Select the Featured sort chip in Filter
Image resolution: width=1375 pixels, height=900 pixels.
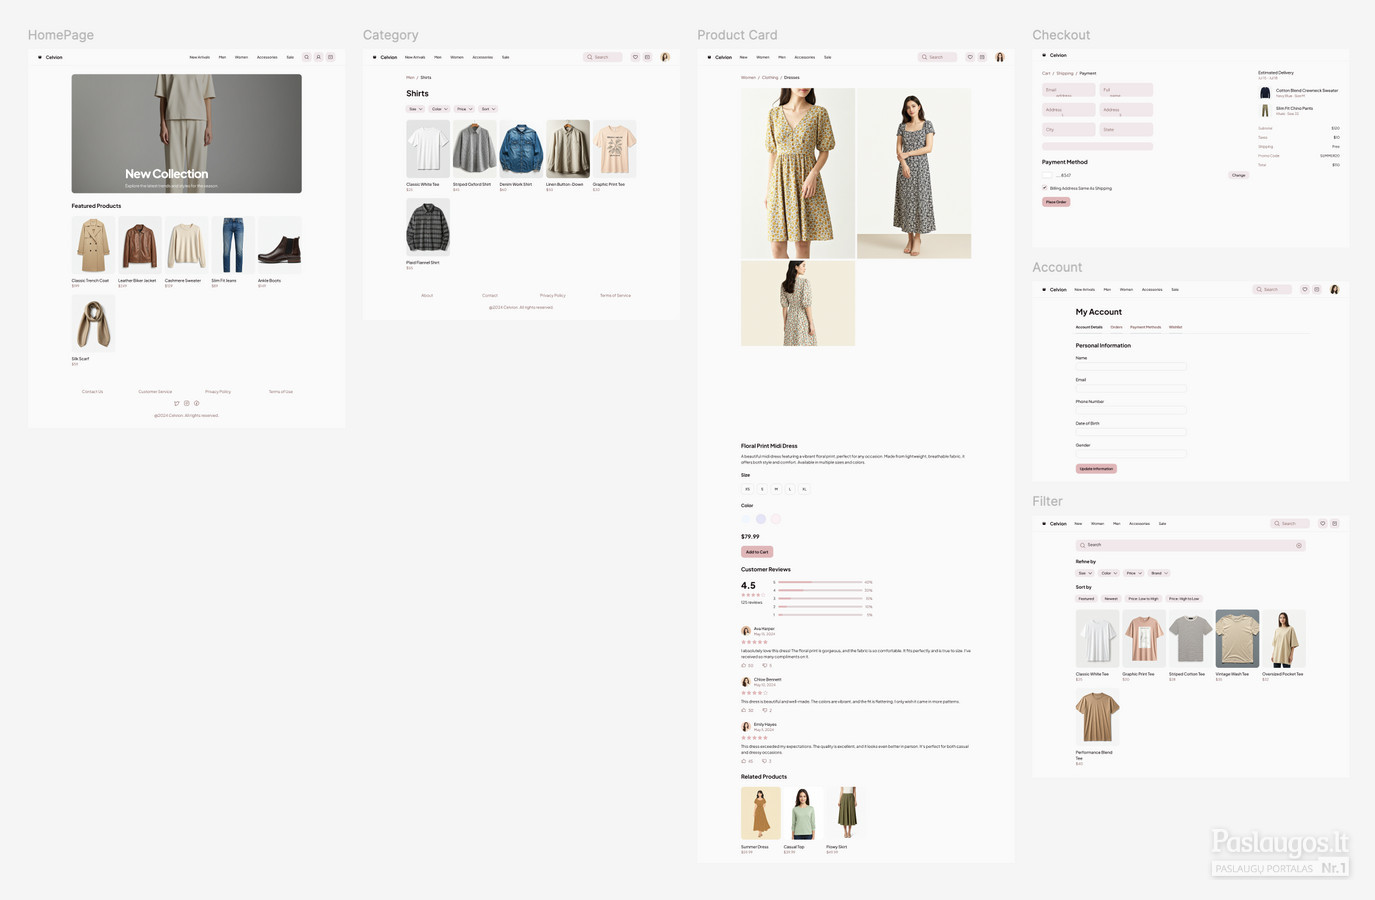click(x=1086, y=598)
